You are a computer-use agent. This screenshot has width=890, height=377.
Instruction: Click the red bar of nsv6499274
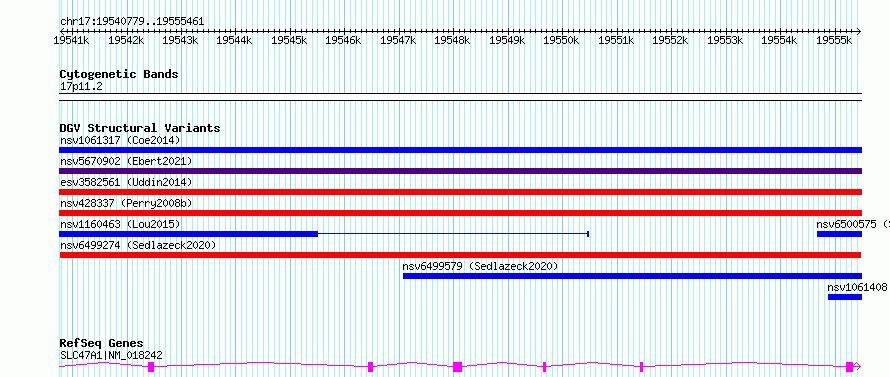[x=460, y=255]
